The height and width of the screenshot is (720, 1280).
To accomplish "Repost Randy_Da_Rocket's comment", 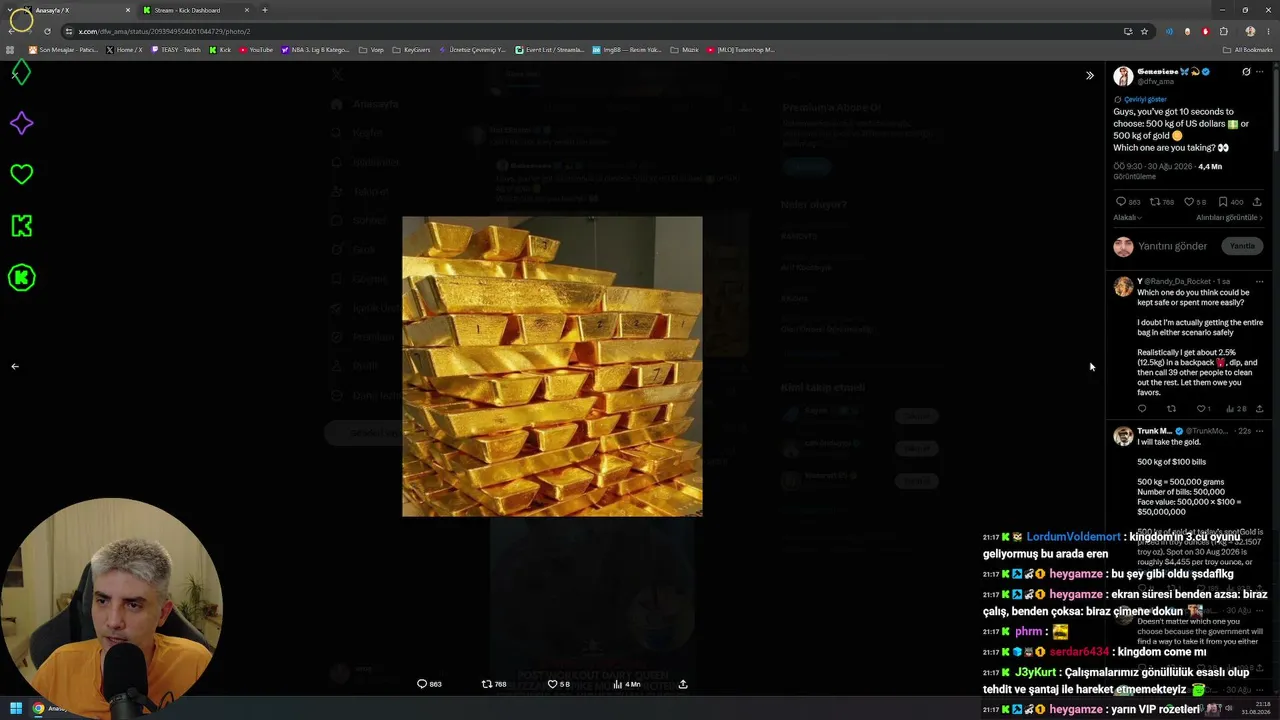I will [1172, 408].
